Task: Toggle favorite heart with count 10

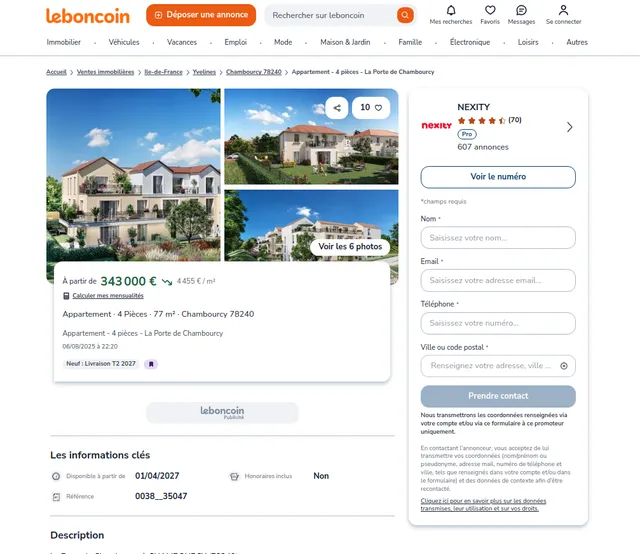Action: pos(371,108)
